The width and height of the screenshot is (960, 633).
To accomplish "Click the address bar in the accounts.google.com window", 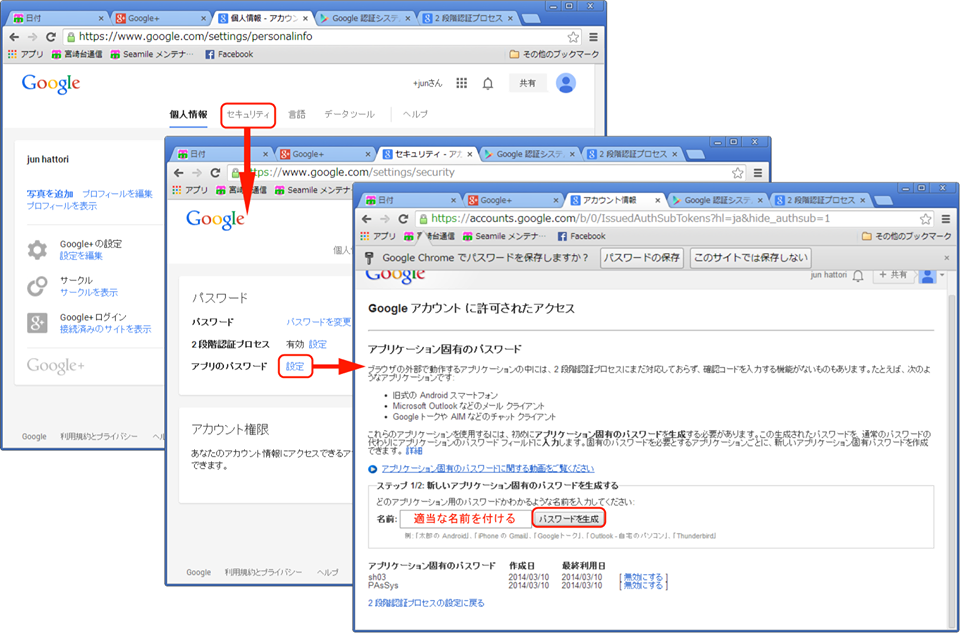I will tap(674, 219).
